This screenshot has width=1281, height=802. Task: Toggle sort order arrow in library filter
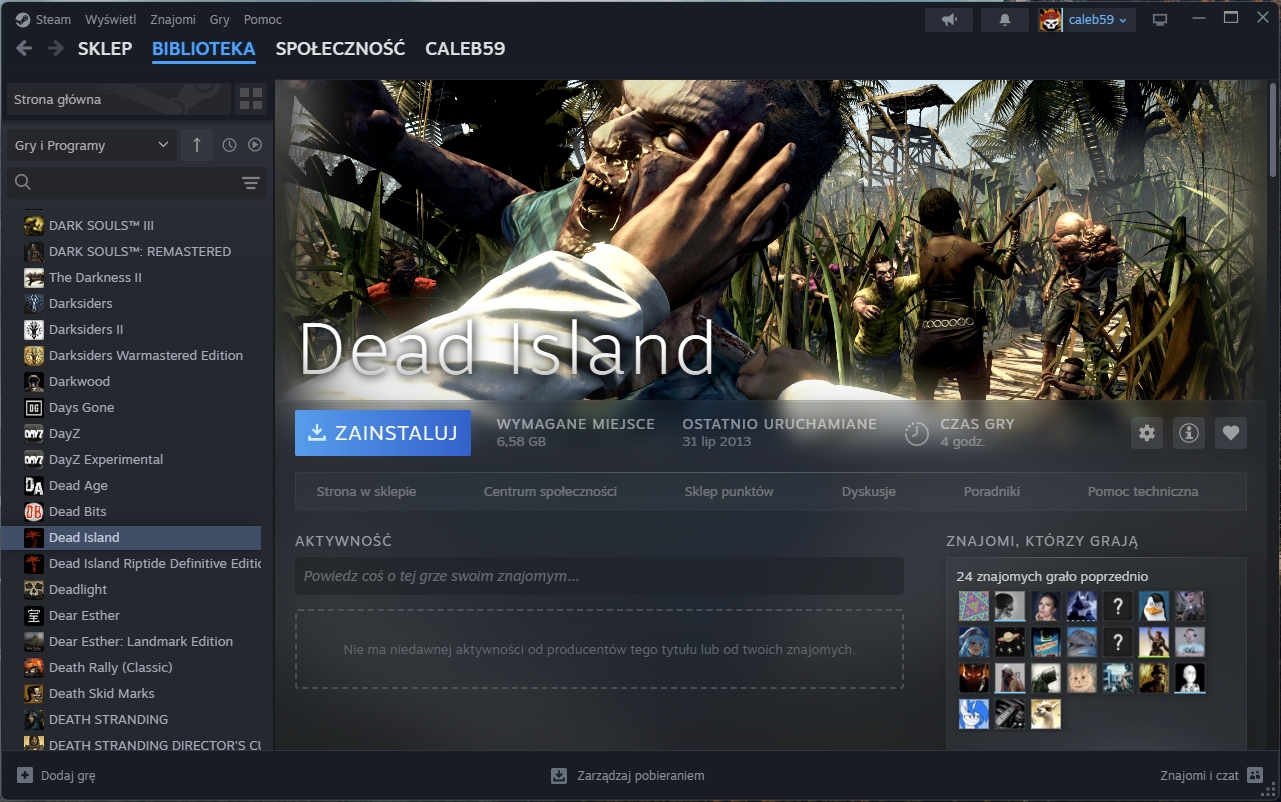tap(197, 145)
